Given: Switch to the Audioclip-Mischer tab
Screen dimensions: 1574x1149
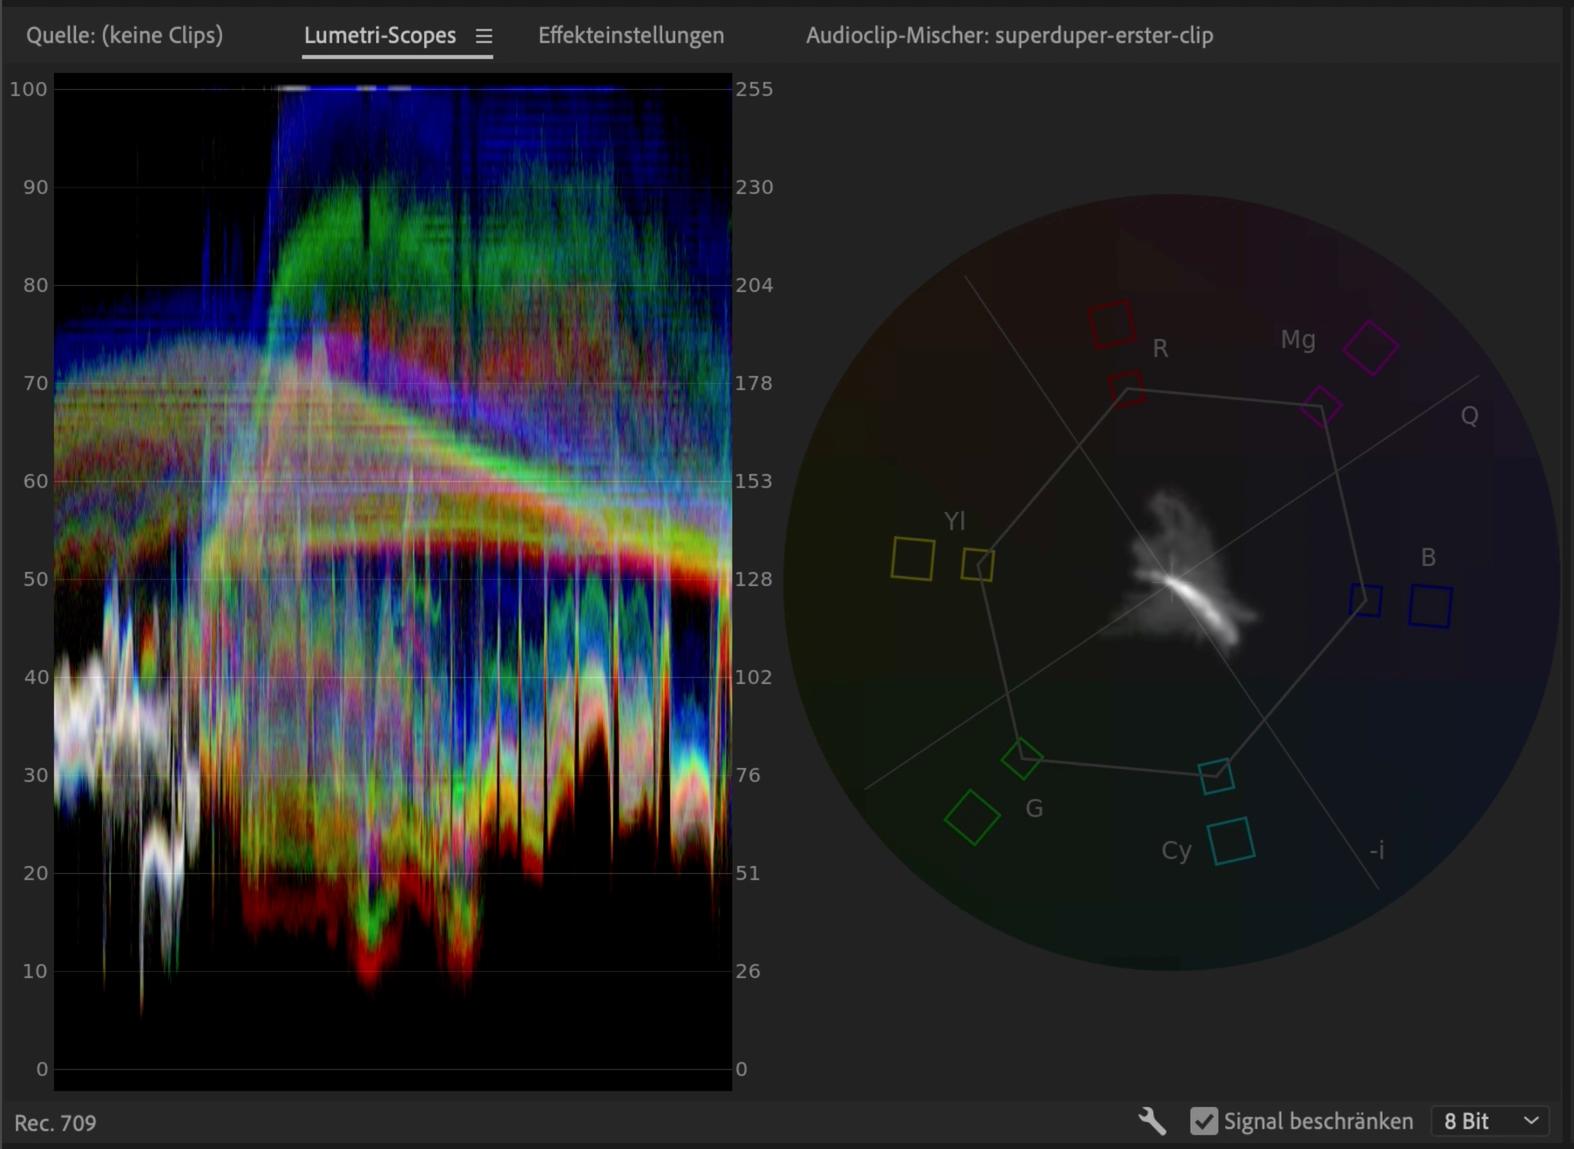Looking at the screenshot, I should tap(1009, 35).
